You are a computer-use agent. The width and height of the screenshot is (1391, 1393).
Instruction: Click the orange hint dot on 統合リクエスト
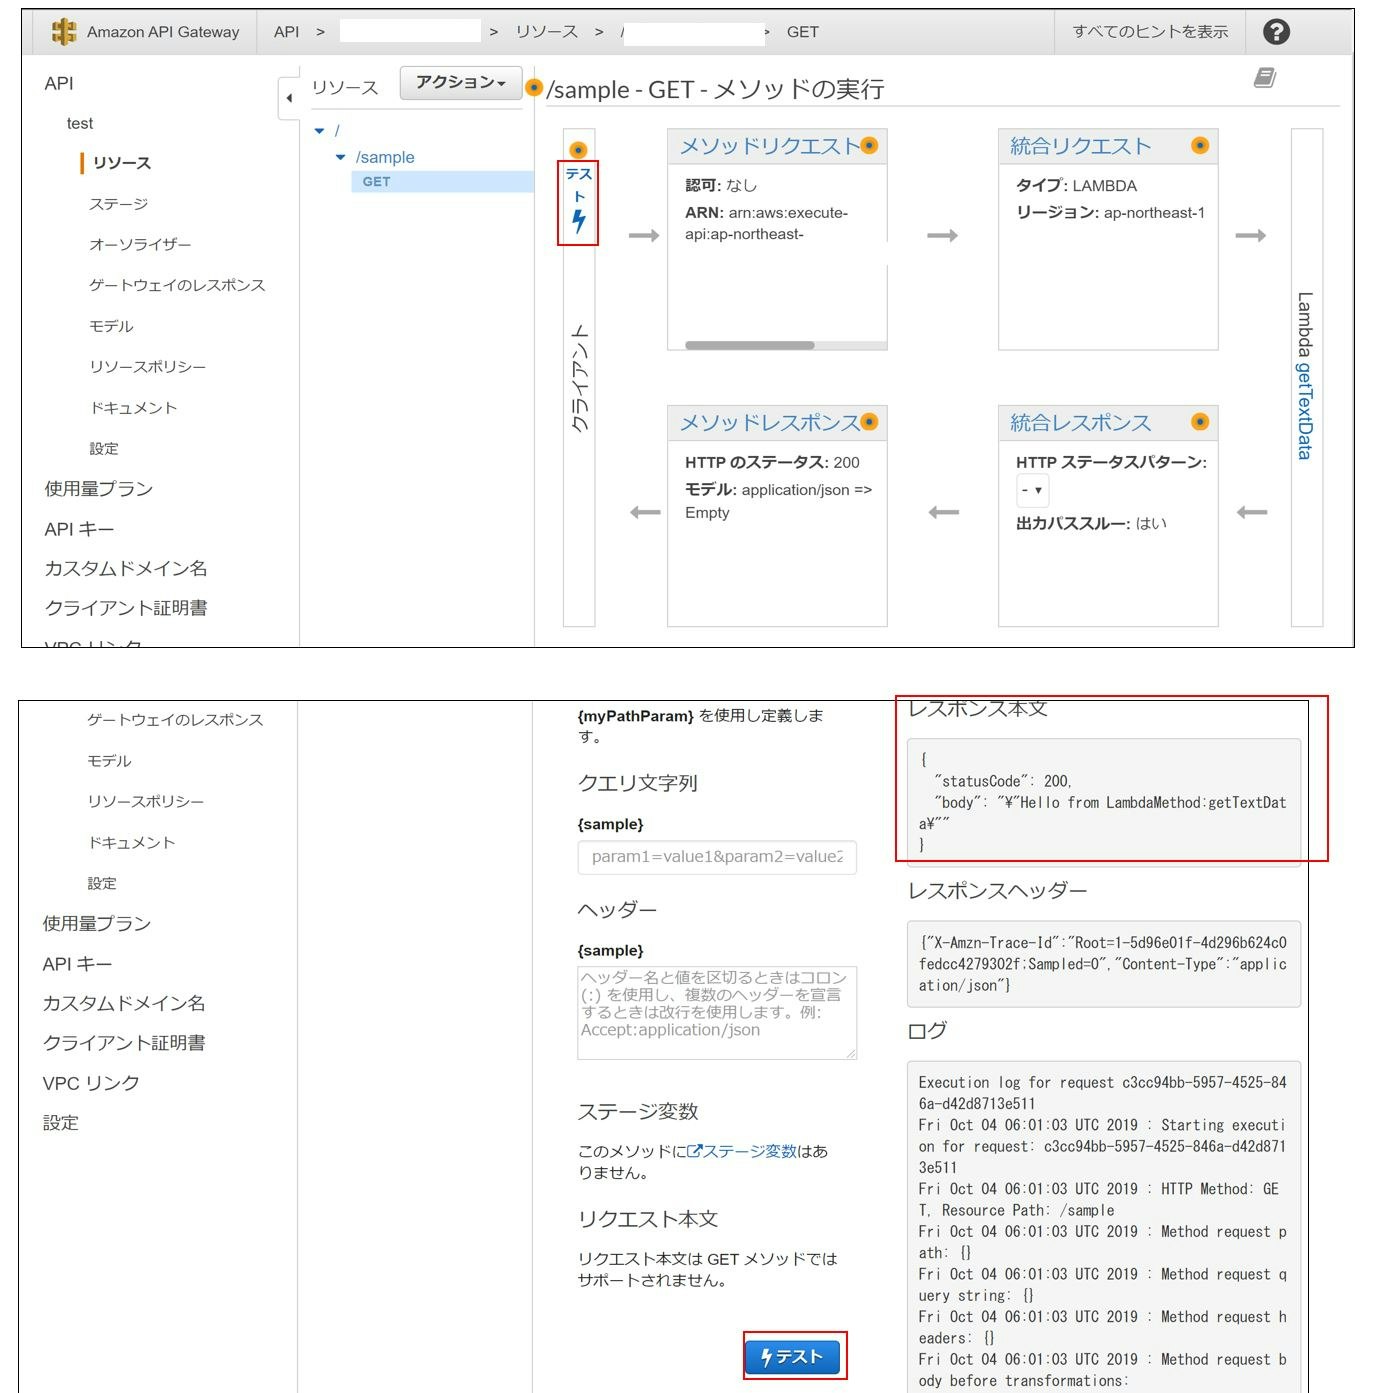1200,146
